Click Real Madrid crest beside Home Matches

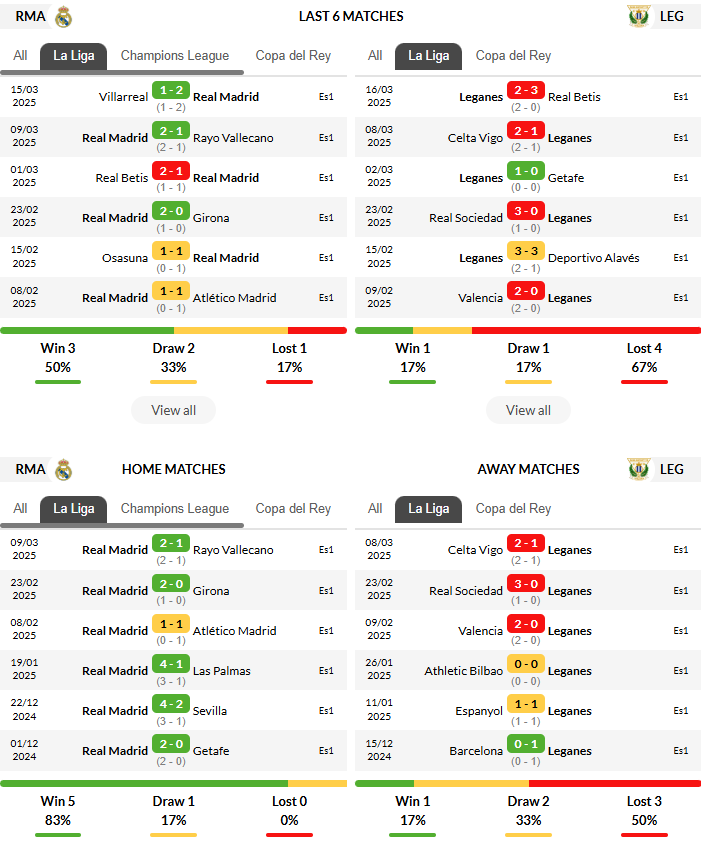(64, 469)
